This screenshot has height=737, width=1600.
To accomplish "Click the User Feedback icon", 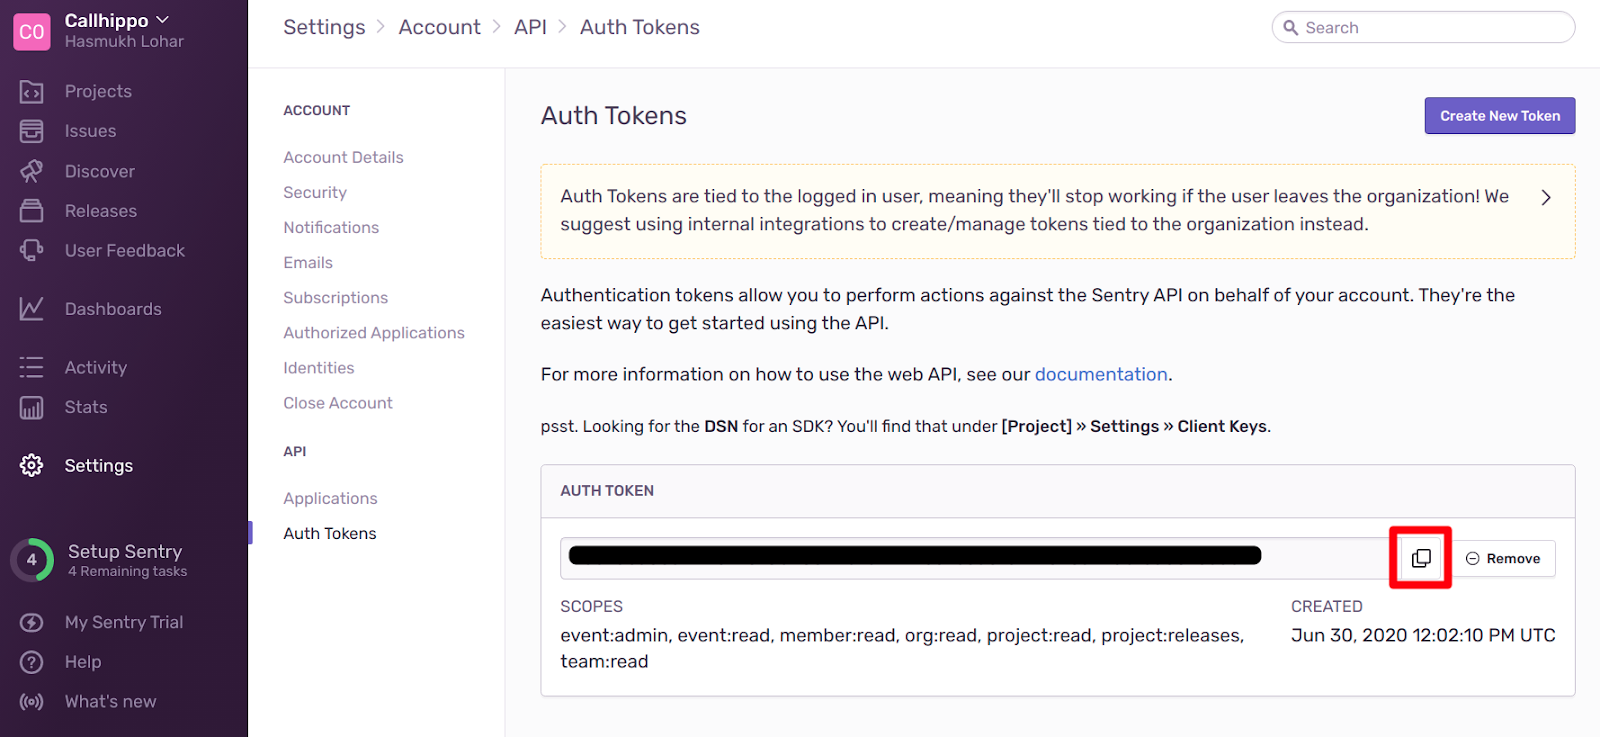I will (x=31, y=250).
